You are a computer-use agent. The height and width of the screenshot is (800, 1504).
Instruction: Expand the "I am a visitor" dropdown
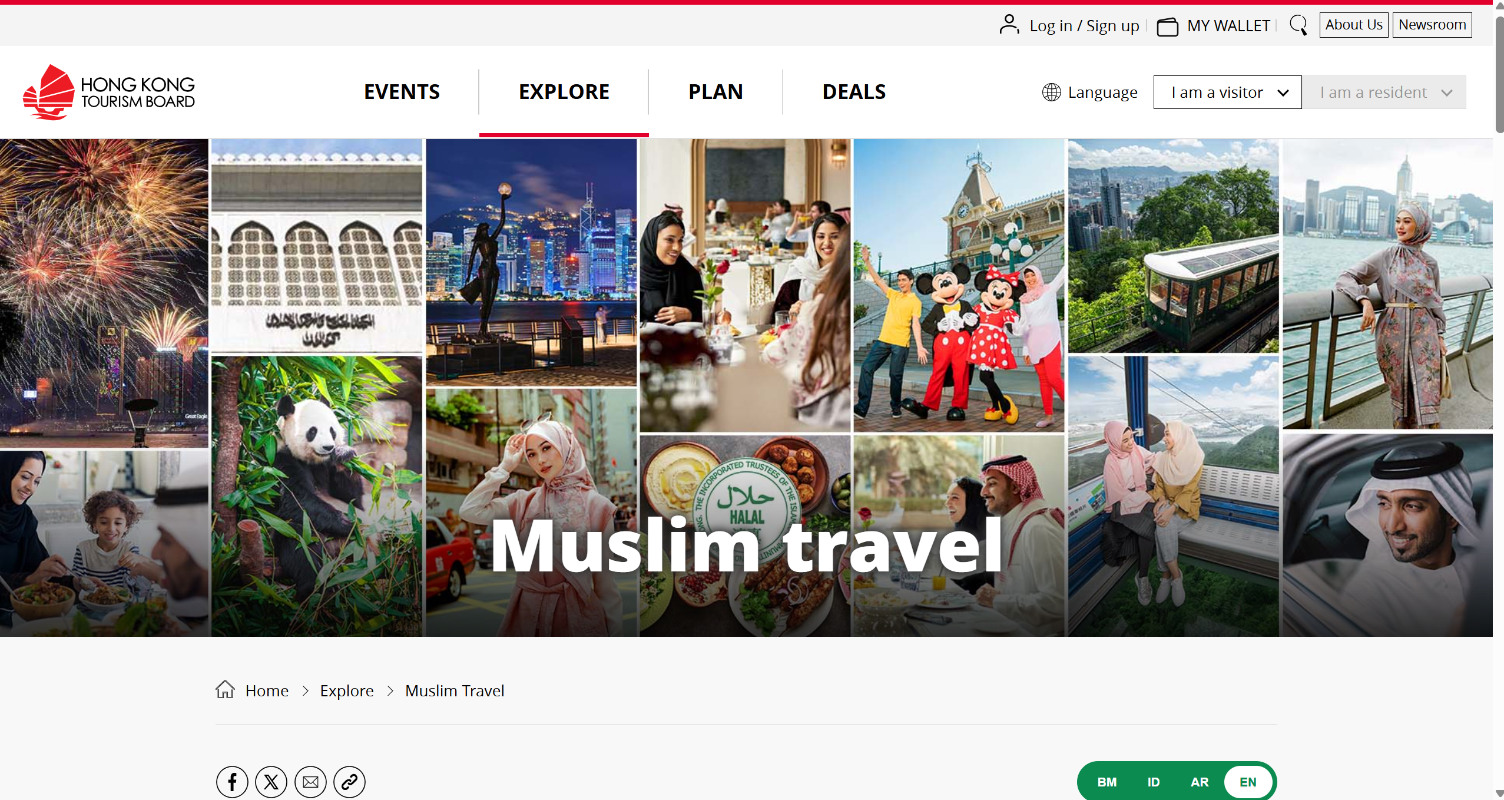(x=1227, y=92)
